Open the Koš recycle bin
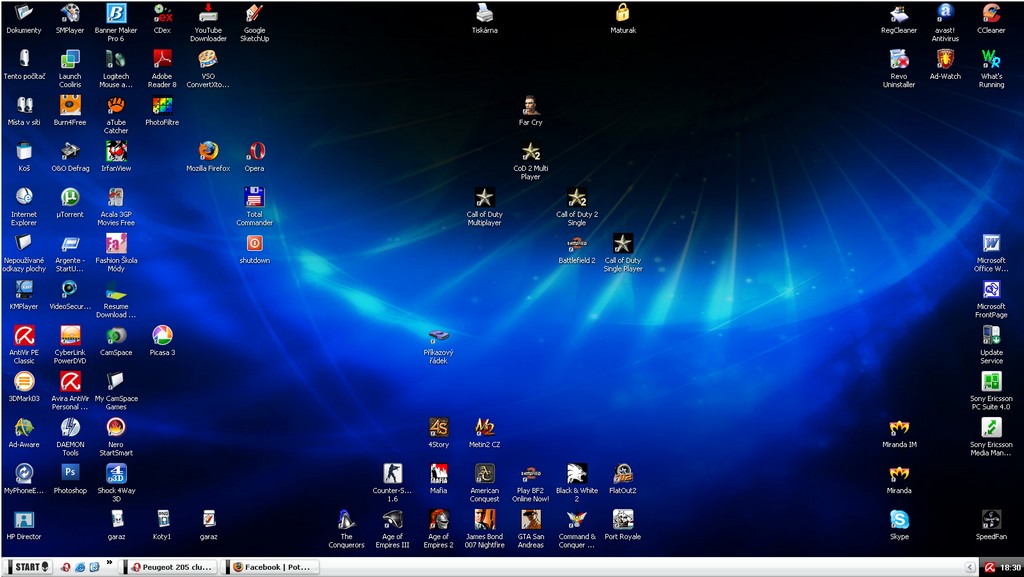The image size is (1024, 577). pos(24,151)
